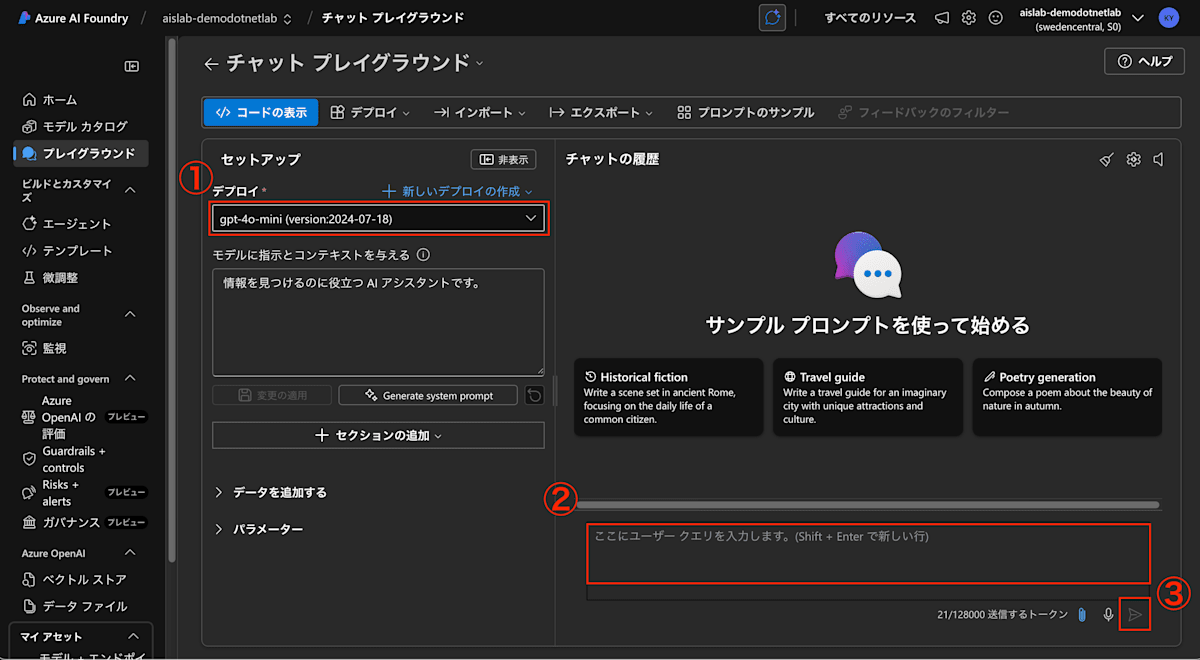Hide setup panel with 非表示 button
The width and height of the screenshot is (1200, 660).
pyautogui.click(x=504, y=159)
